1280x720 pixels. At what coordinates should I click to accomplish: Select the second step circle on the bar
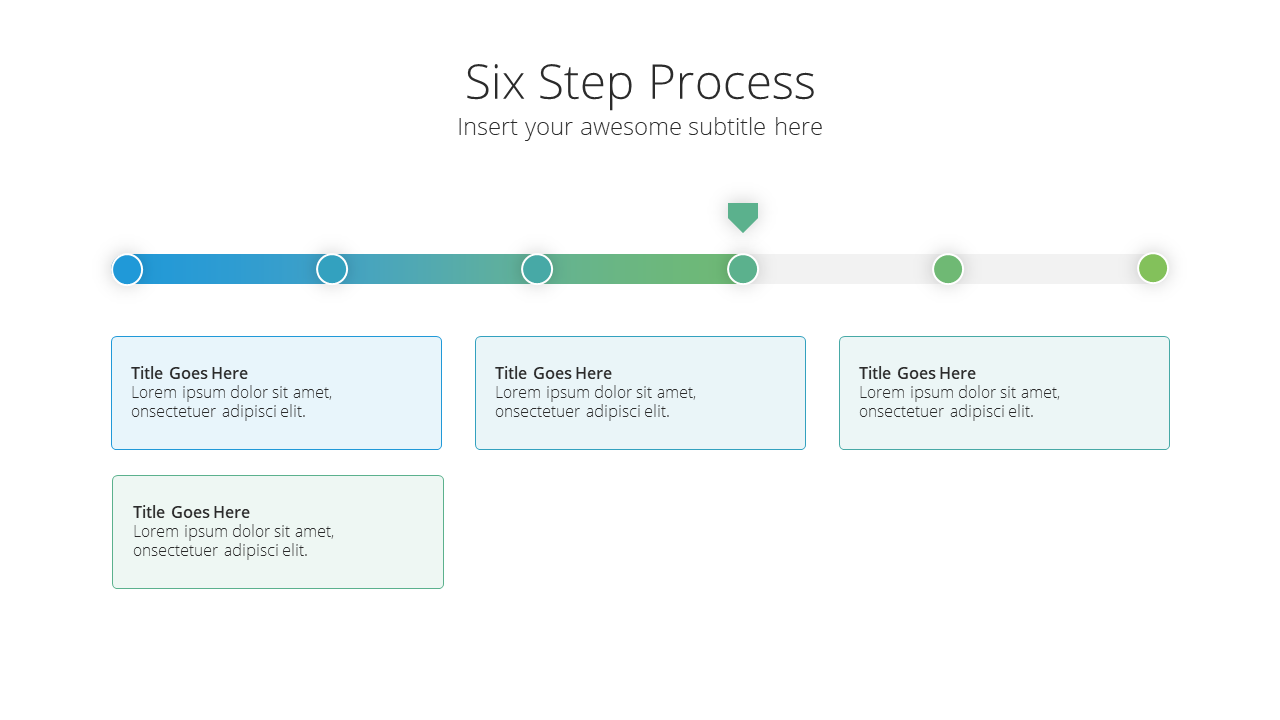pos(332,269)
